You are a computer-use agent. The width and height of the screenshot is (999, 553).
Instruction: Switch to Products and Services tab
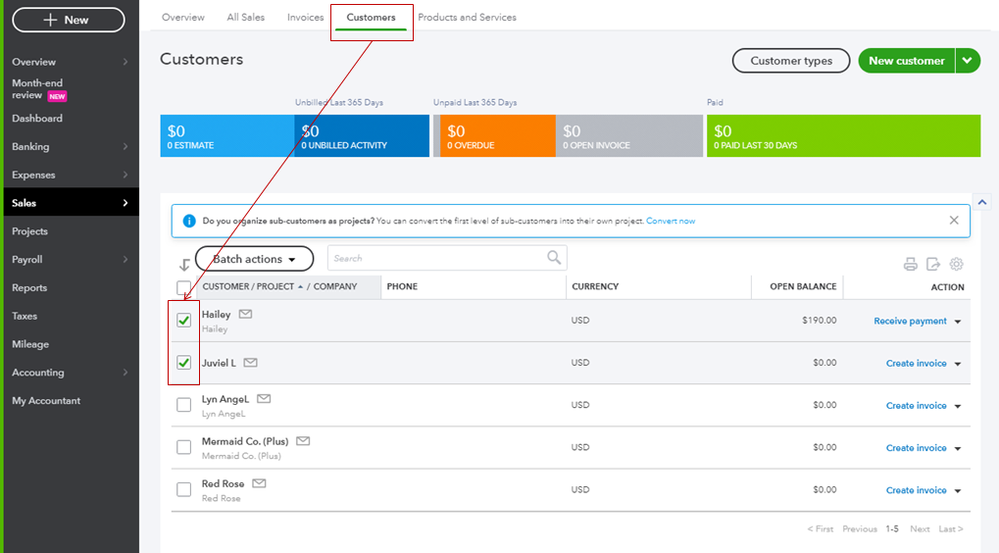(467, 17)
